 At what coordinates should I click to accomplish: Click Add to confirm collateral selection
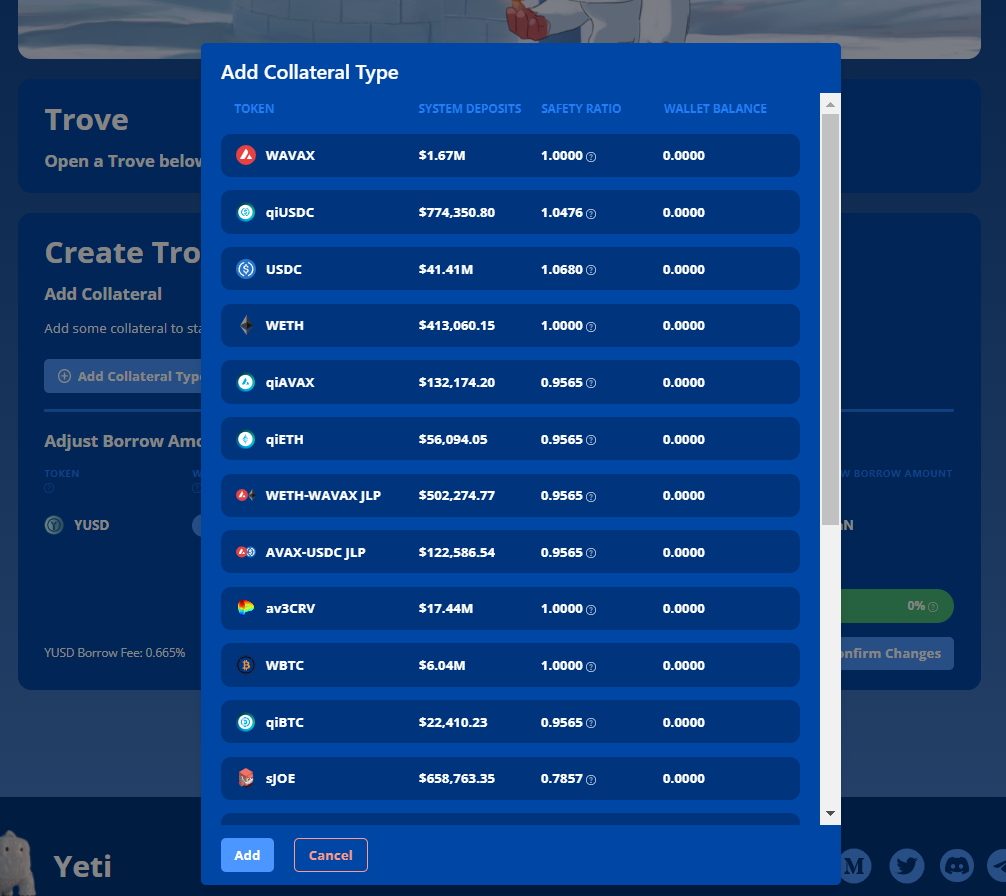247,855
